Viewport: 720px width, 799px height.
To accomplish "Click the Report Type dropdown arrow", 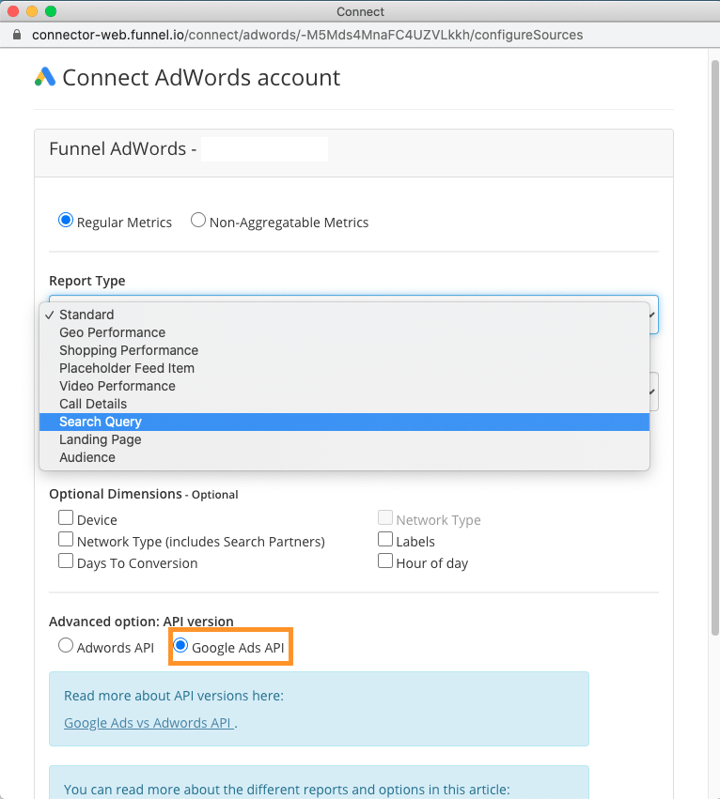I will coord(652,315).
